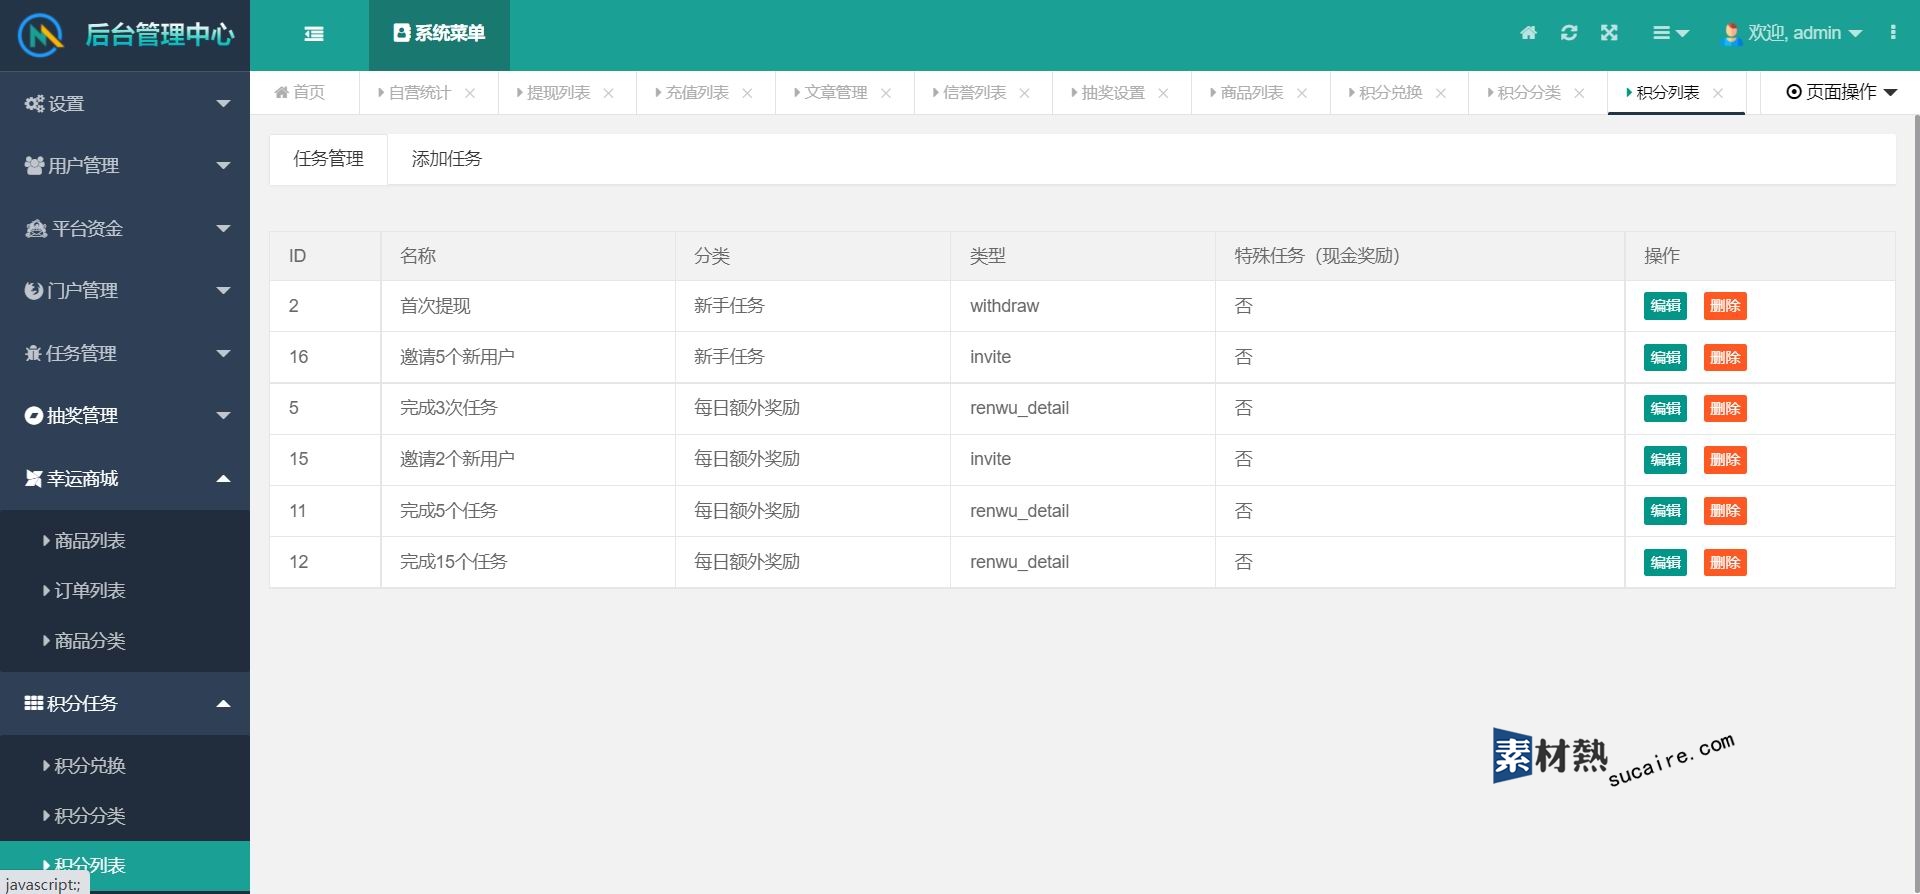This screenshot has height=894, width=1920.
Task: Click the refresh icon in header
Action: 1569,33
